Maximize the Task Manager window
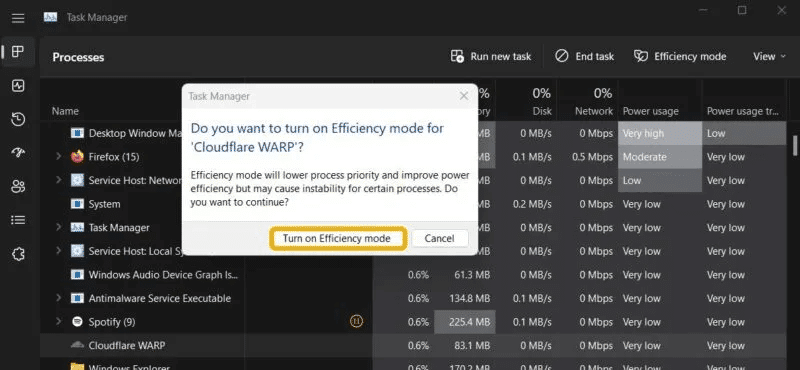800x370 pixels. (742, 10)
